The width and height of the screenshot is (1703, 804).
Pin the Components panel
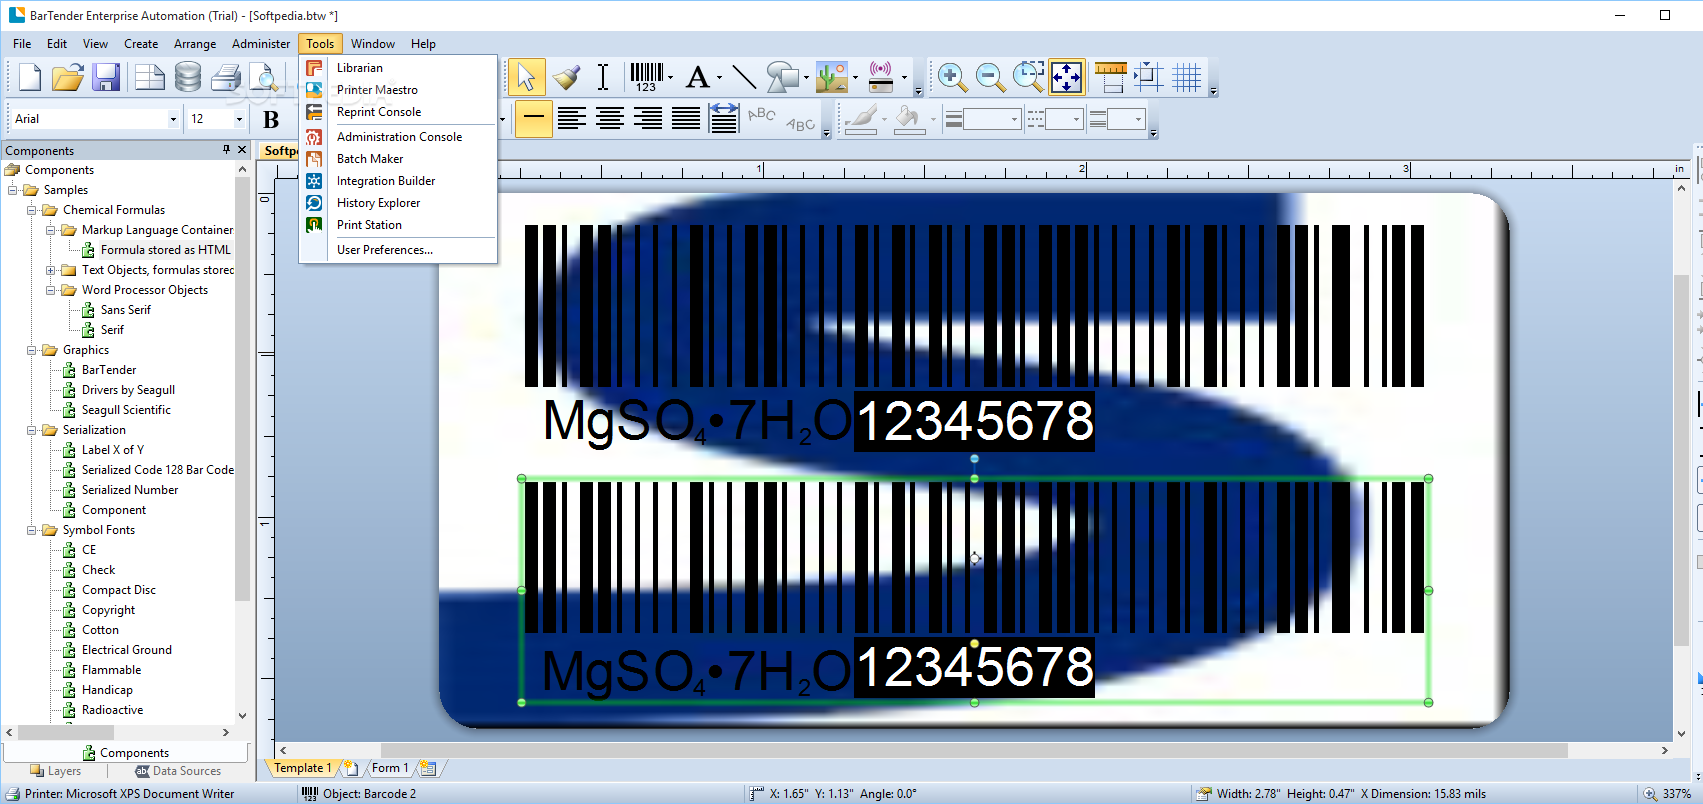(x=226, y=150)
